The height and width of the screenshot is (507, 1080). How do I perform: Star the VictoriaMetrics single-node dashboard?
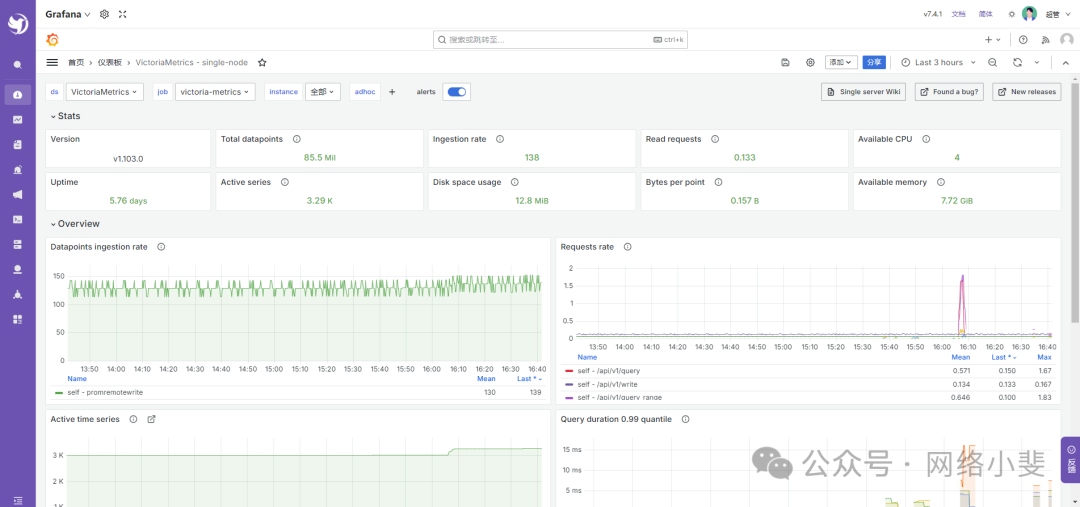(x=262, y=62)
